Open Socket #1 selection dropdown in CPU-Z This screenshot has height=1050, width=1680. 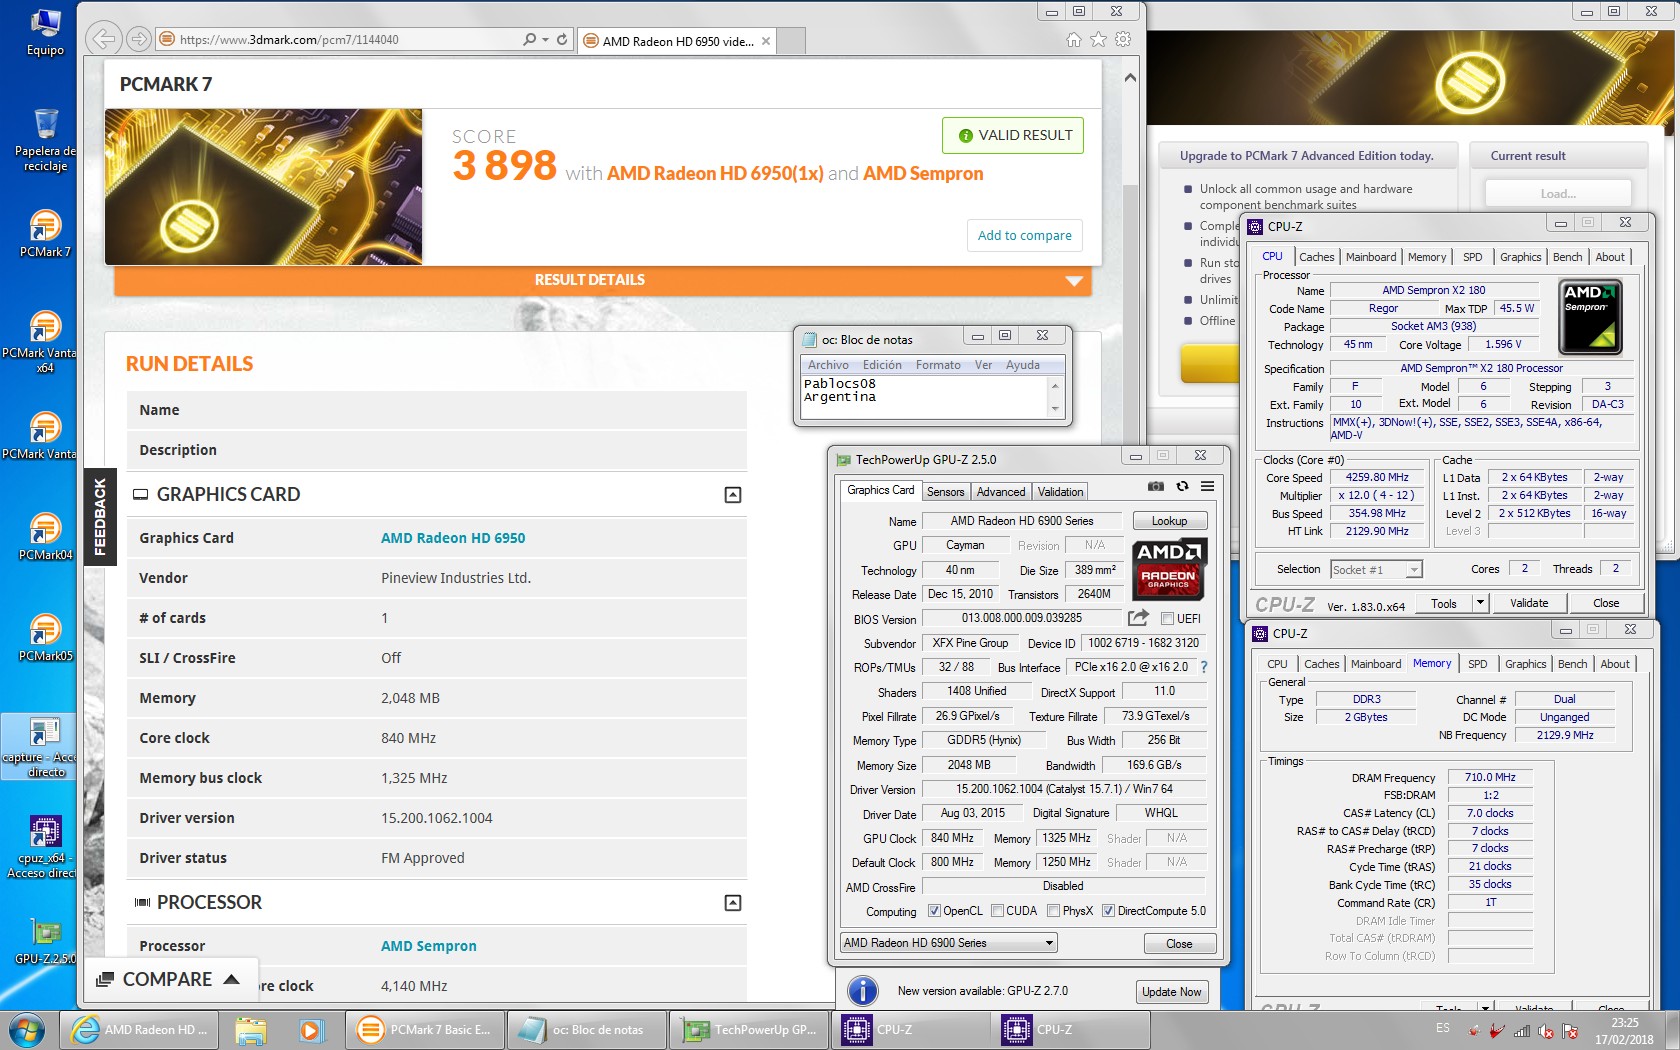tap(1376, 570)
